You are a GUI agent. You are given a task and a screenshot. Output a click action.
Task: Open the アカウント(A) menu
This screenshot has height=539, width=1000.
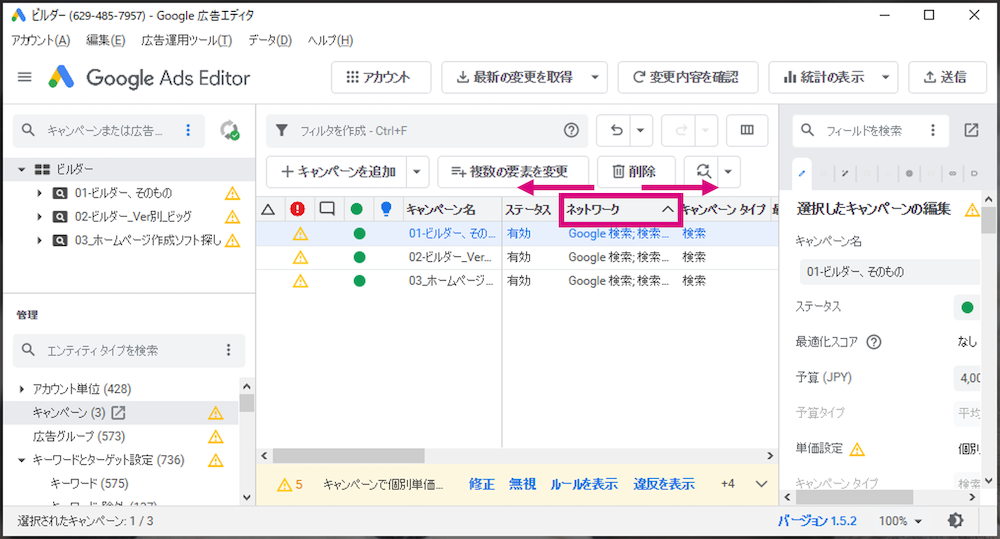point(41,40)
